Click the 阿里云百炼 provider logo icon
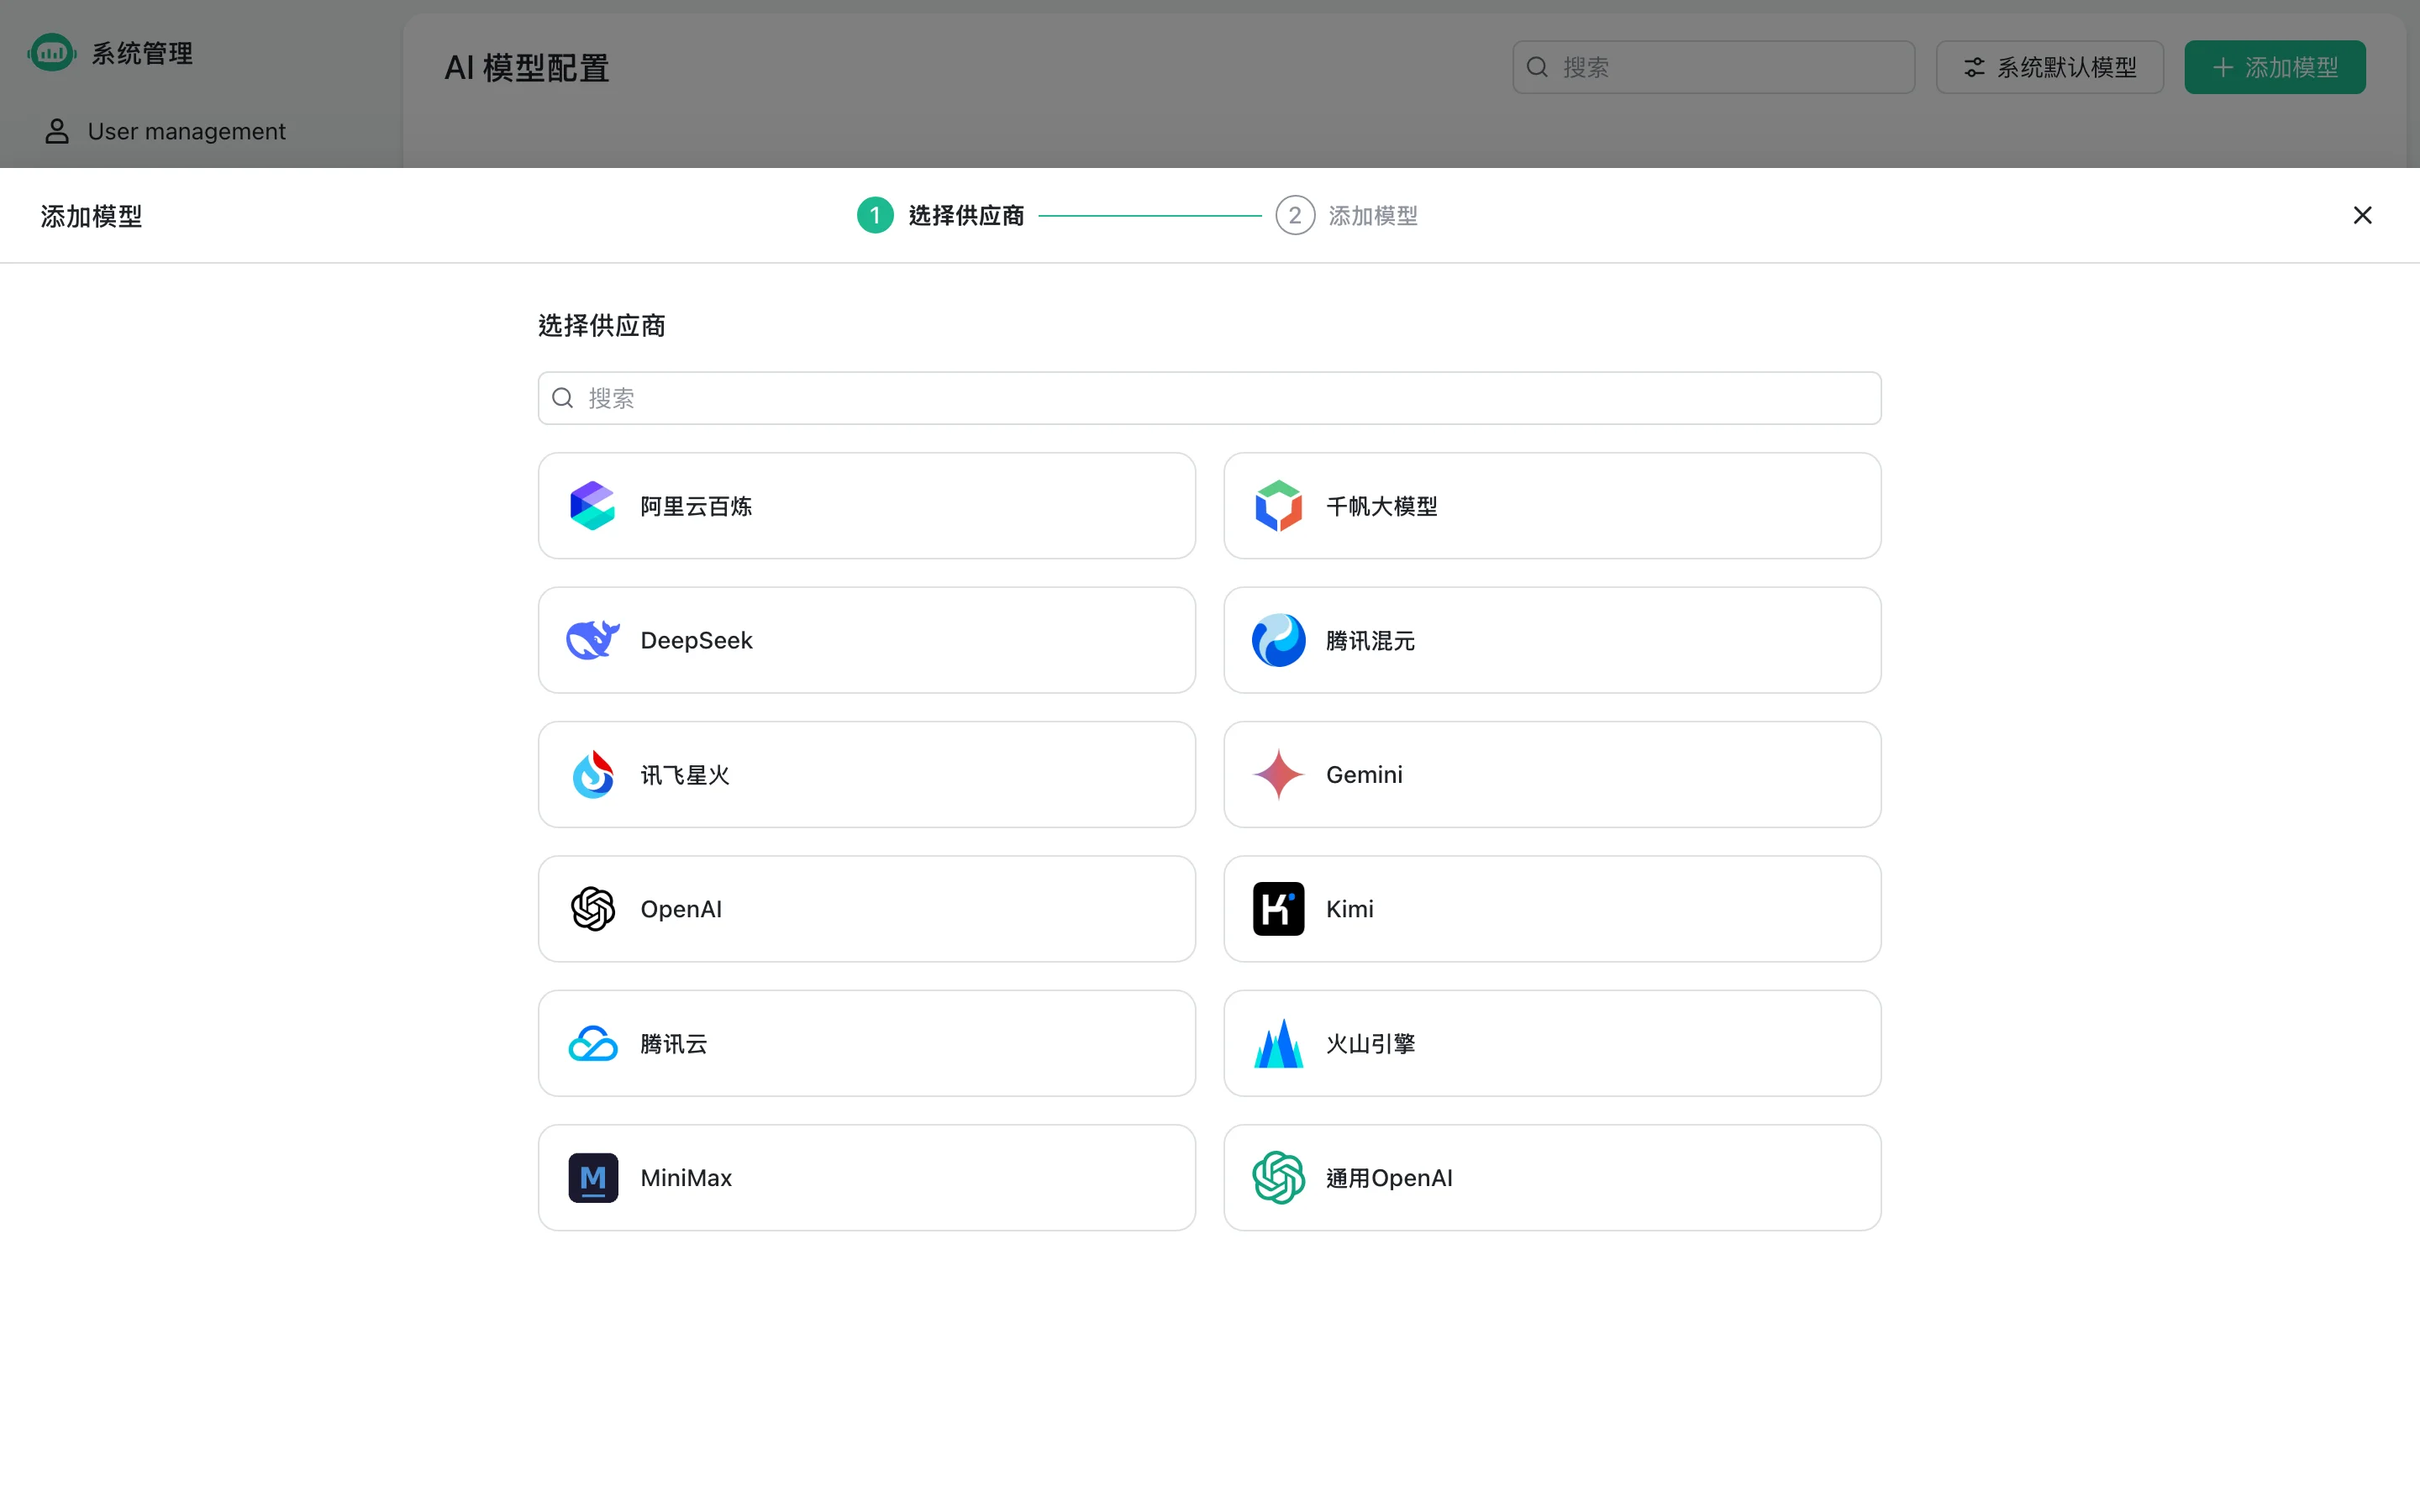Screen dimensions: 2420x1512 tap(592, 506)
